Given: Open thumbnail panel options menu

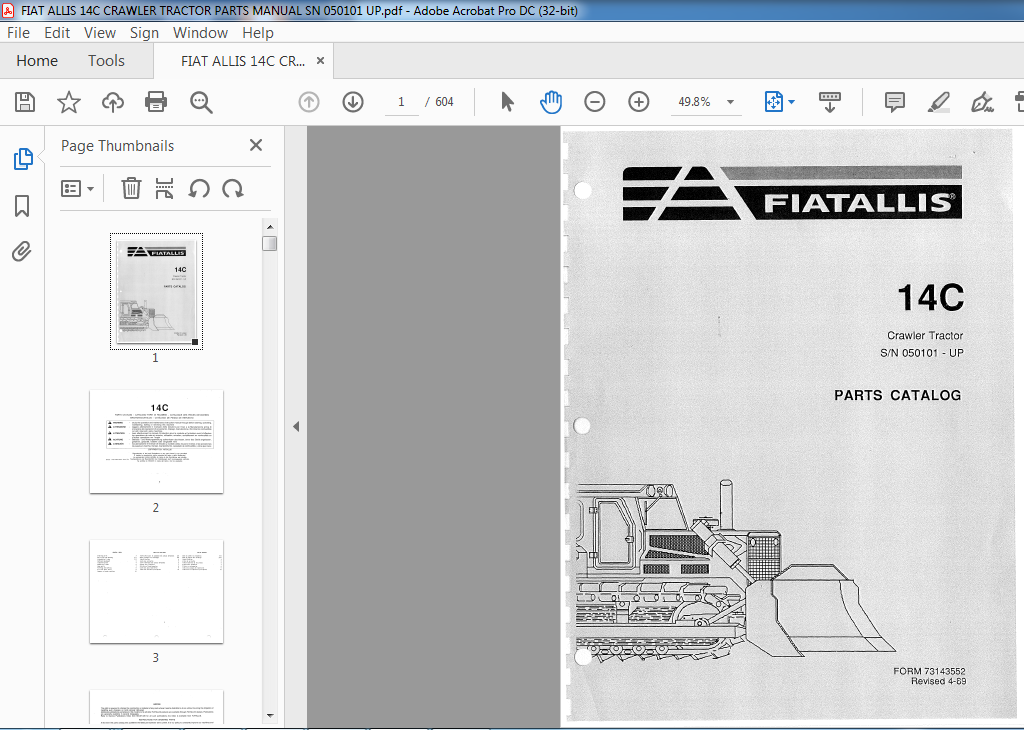Looking at the screenshot, I should point(77,189).
